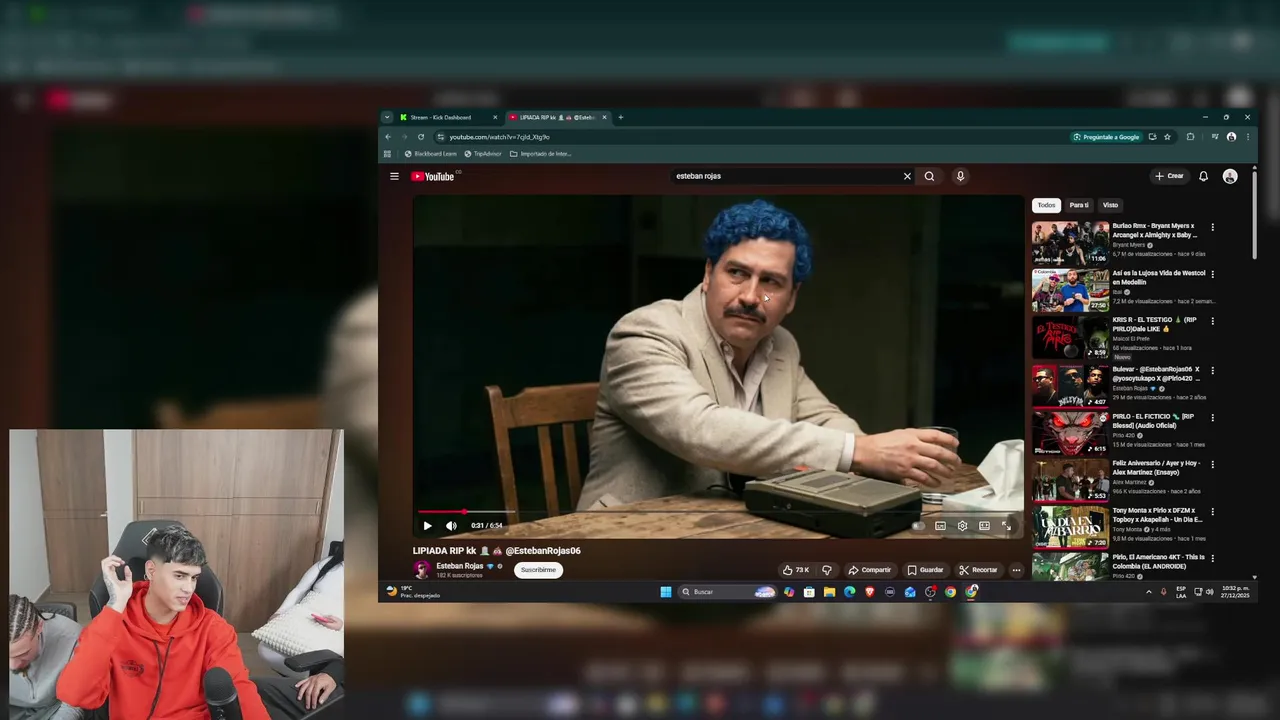1280x720 pixels.
Task: Open the Windows Start menu
Action: pos(666,592)
